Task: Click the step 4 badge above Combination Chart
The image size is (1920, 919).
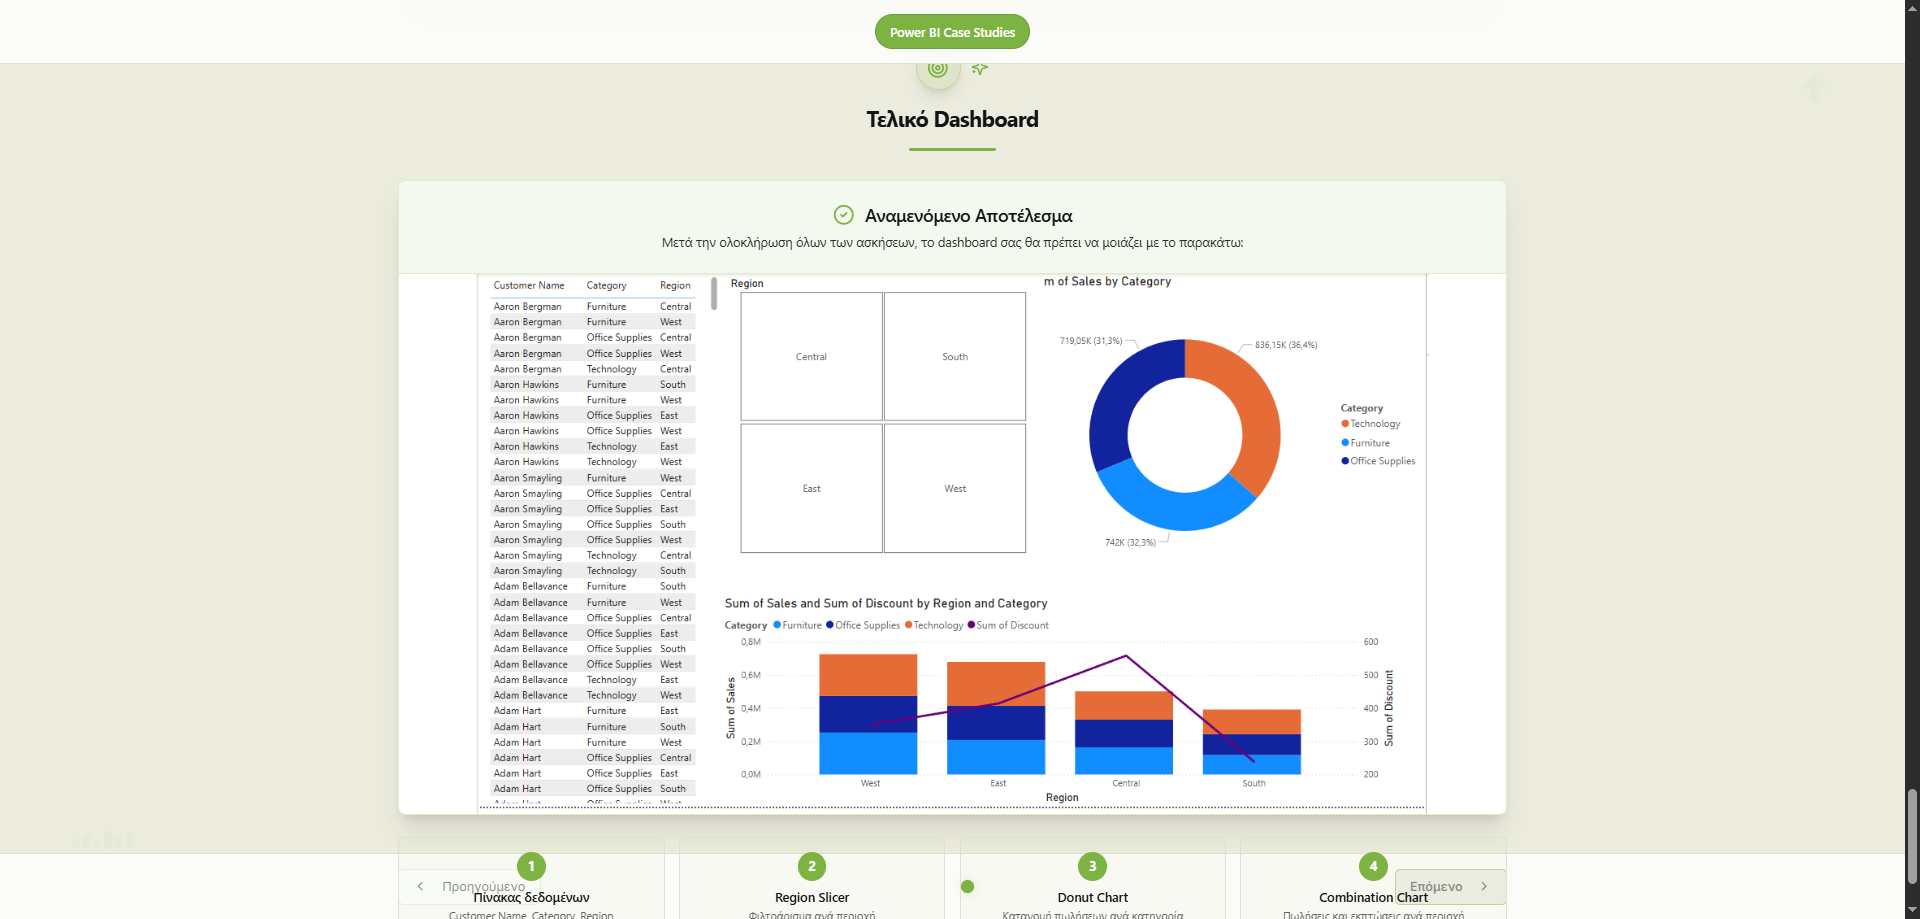Action: pyautogui.click(x=1372, y=866)
